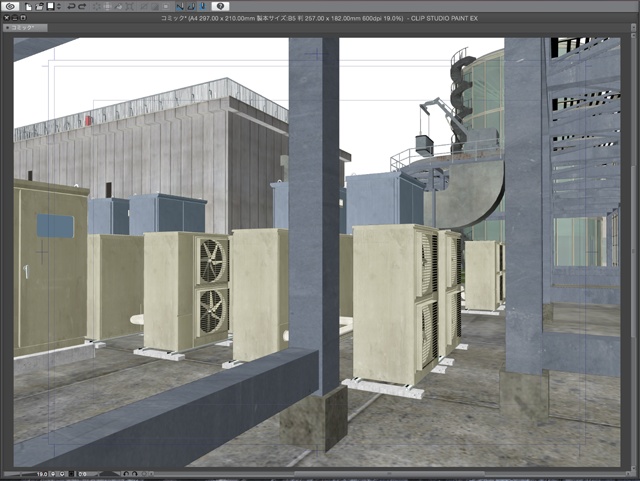The height and width of the screenshot is (481, 640).
Task: Reset canvas rotation in status bar
Action: (144, 474)
